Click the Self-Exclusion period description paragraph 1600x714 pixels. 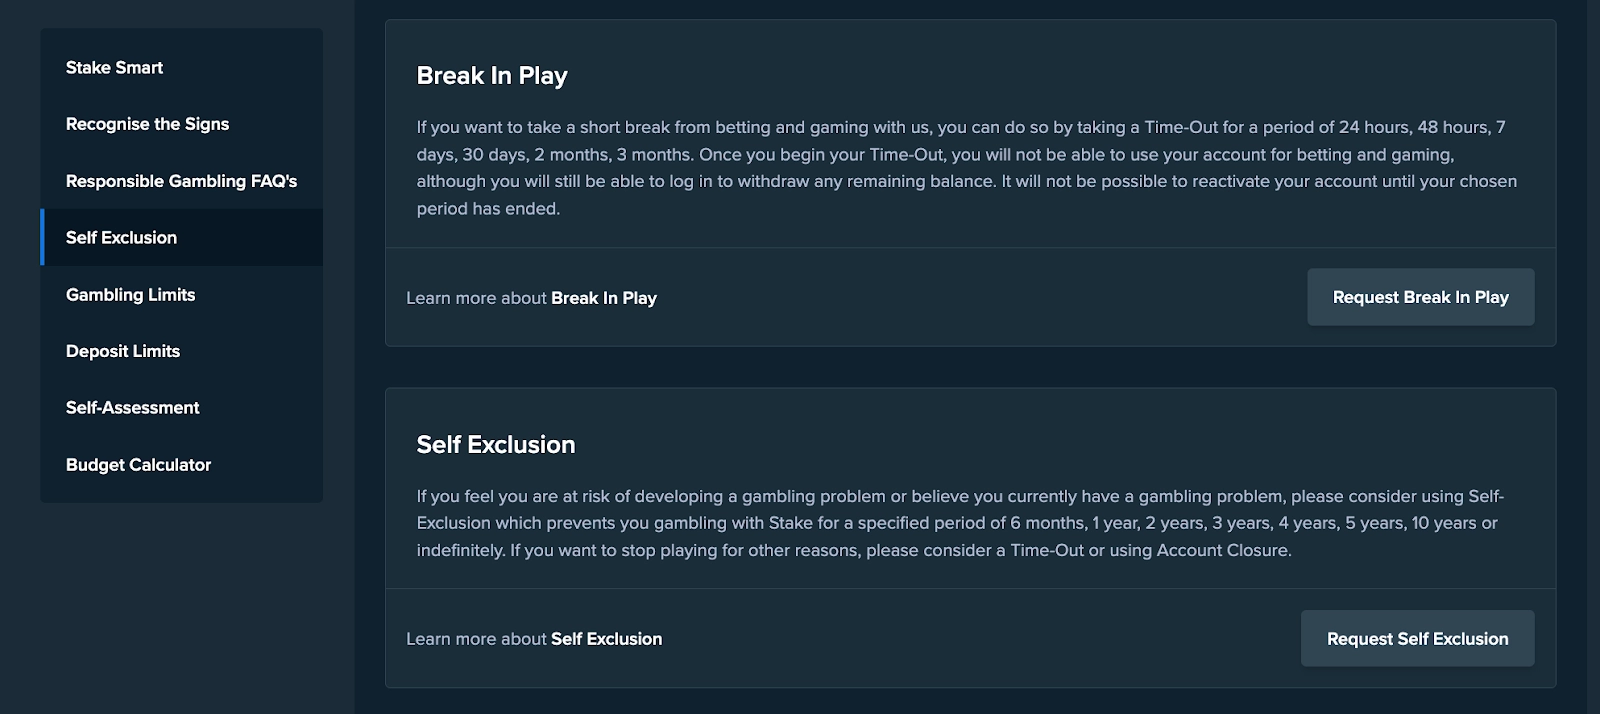click(958, 523)
